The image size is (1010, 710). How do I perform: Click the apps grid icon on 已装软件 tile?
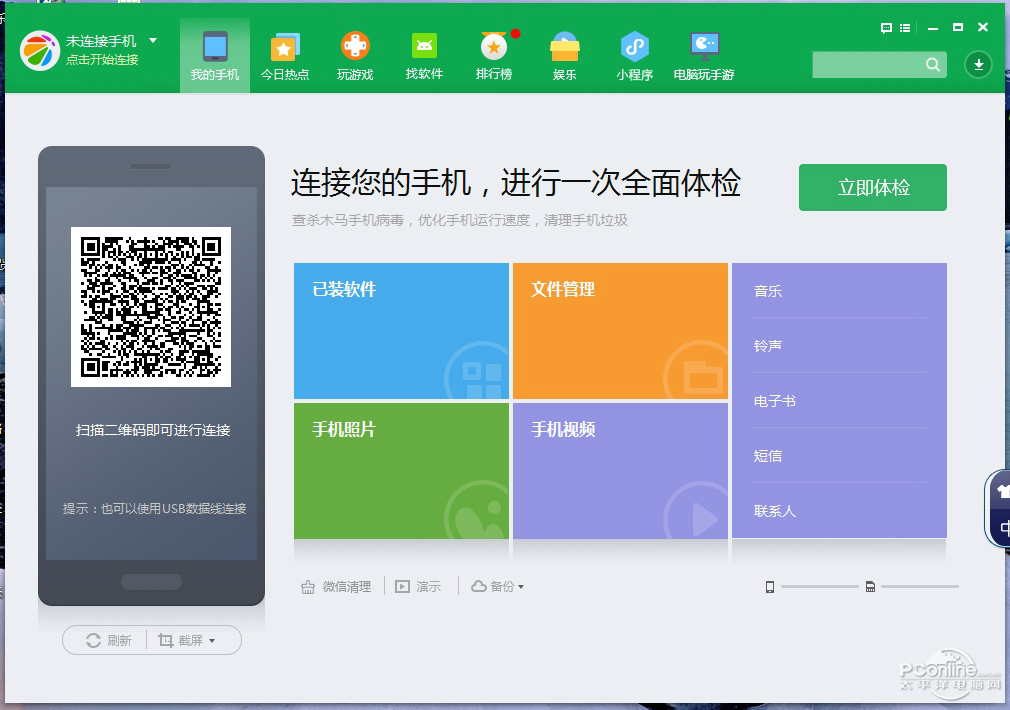(480, 379)
